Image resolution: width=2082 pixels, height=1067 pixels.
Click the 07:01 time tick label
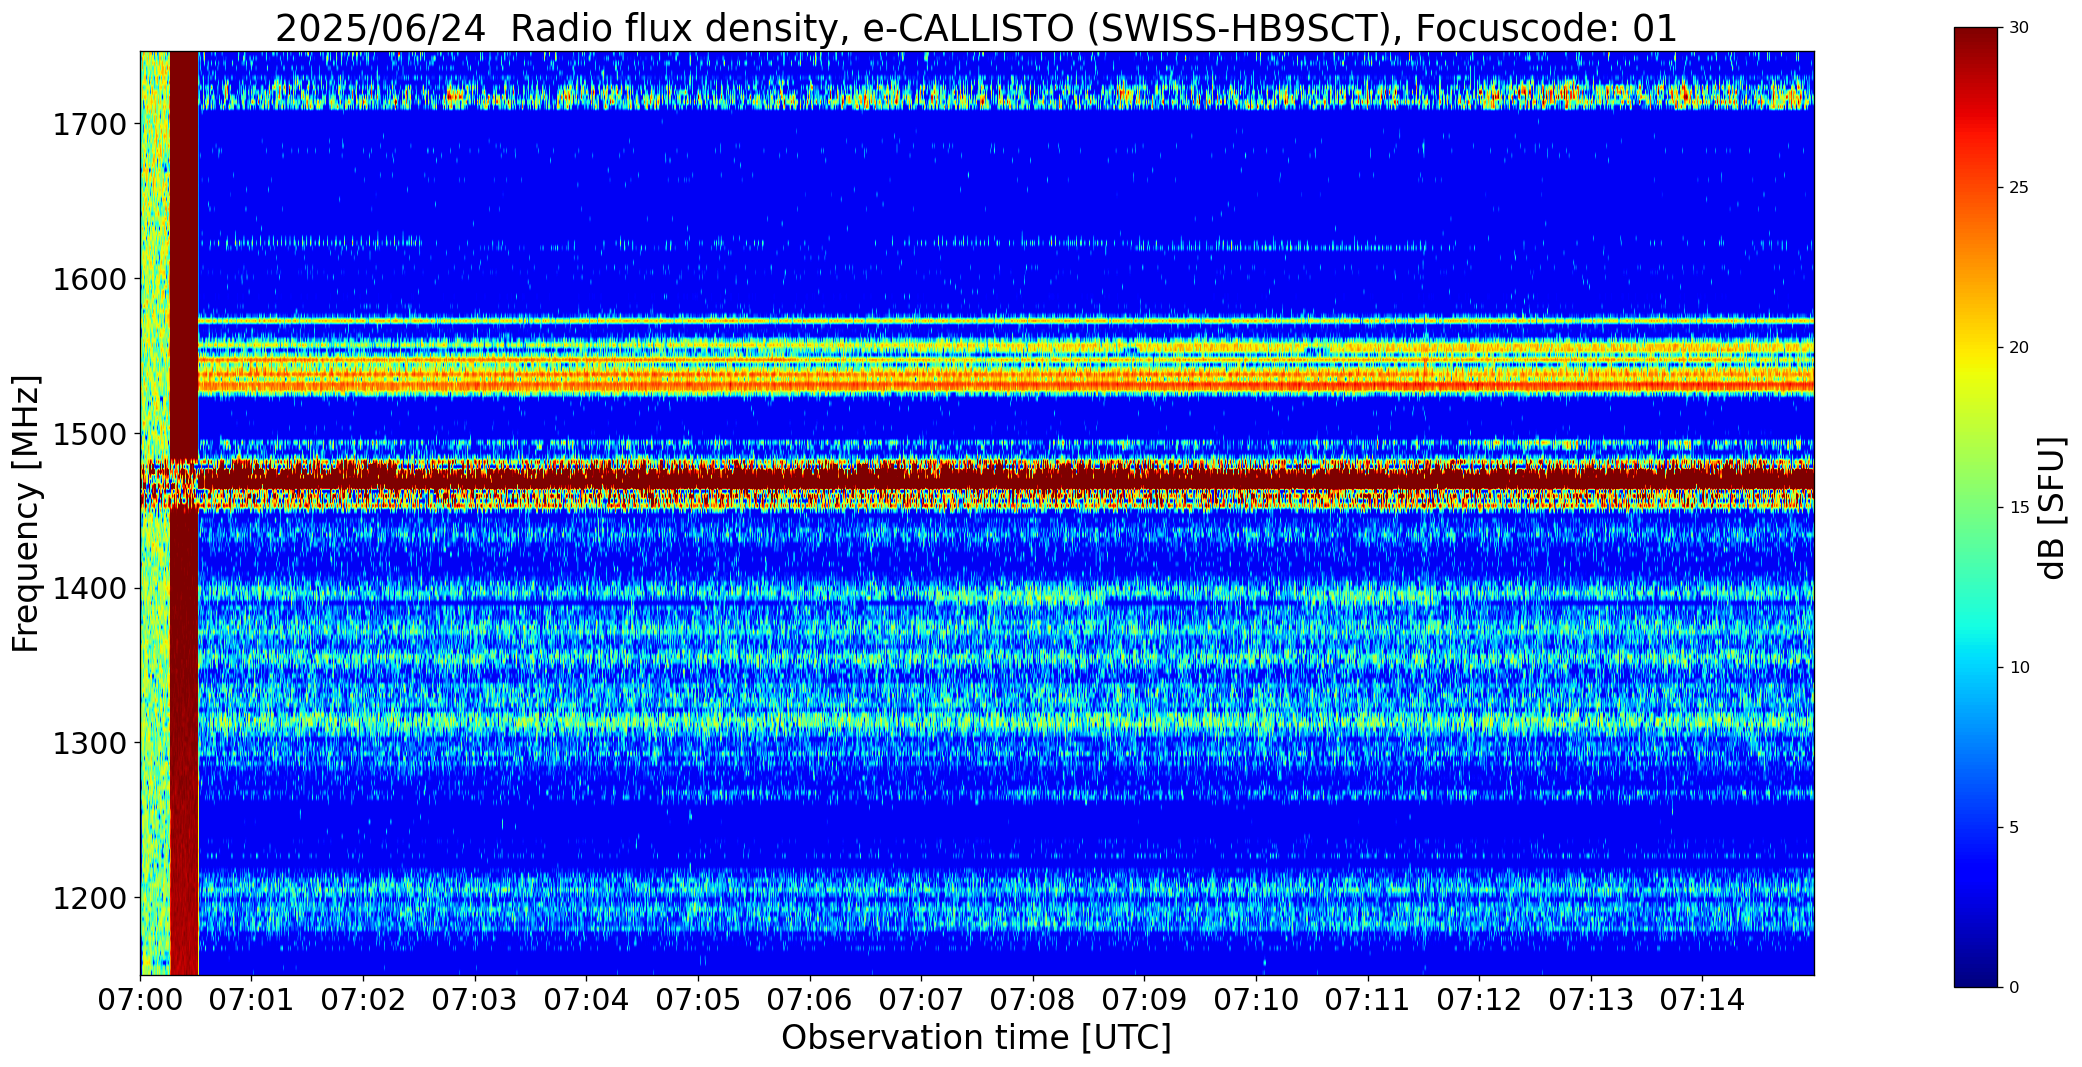(252, 1000)
